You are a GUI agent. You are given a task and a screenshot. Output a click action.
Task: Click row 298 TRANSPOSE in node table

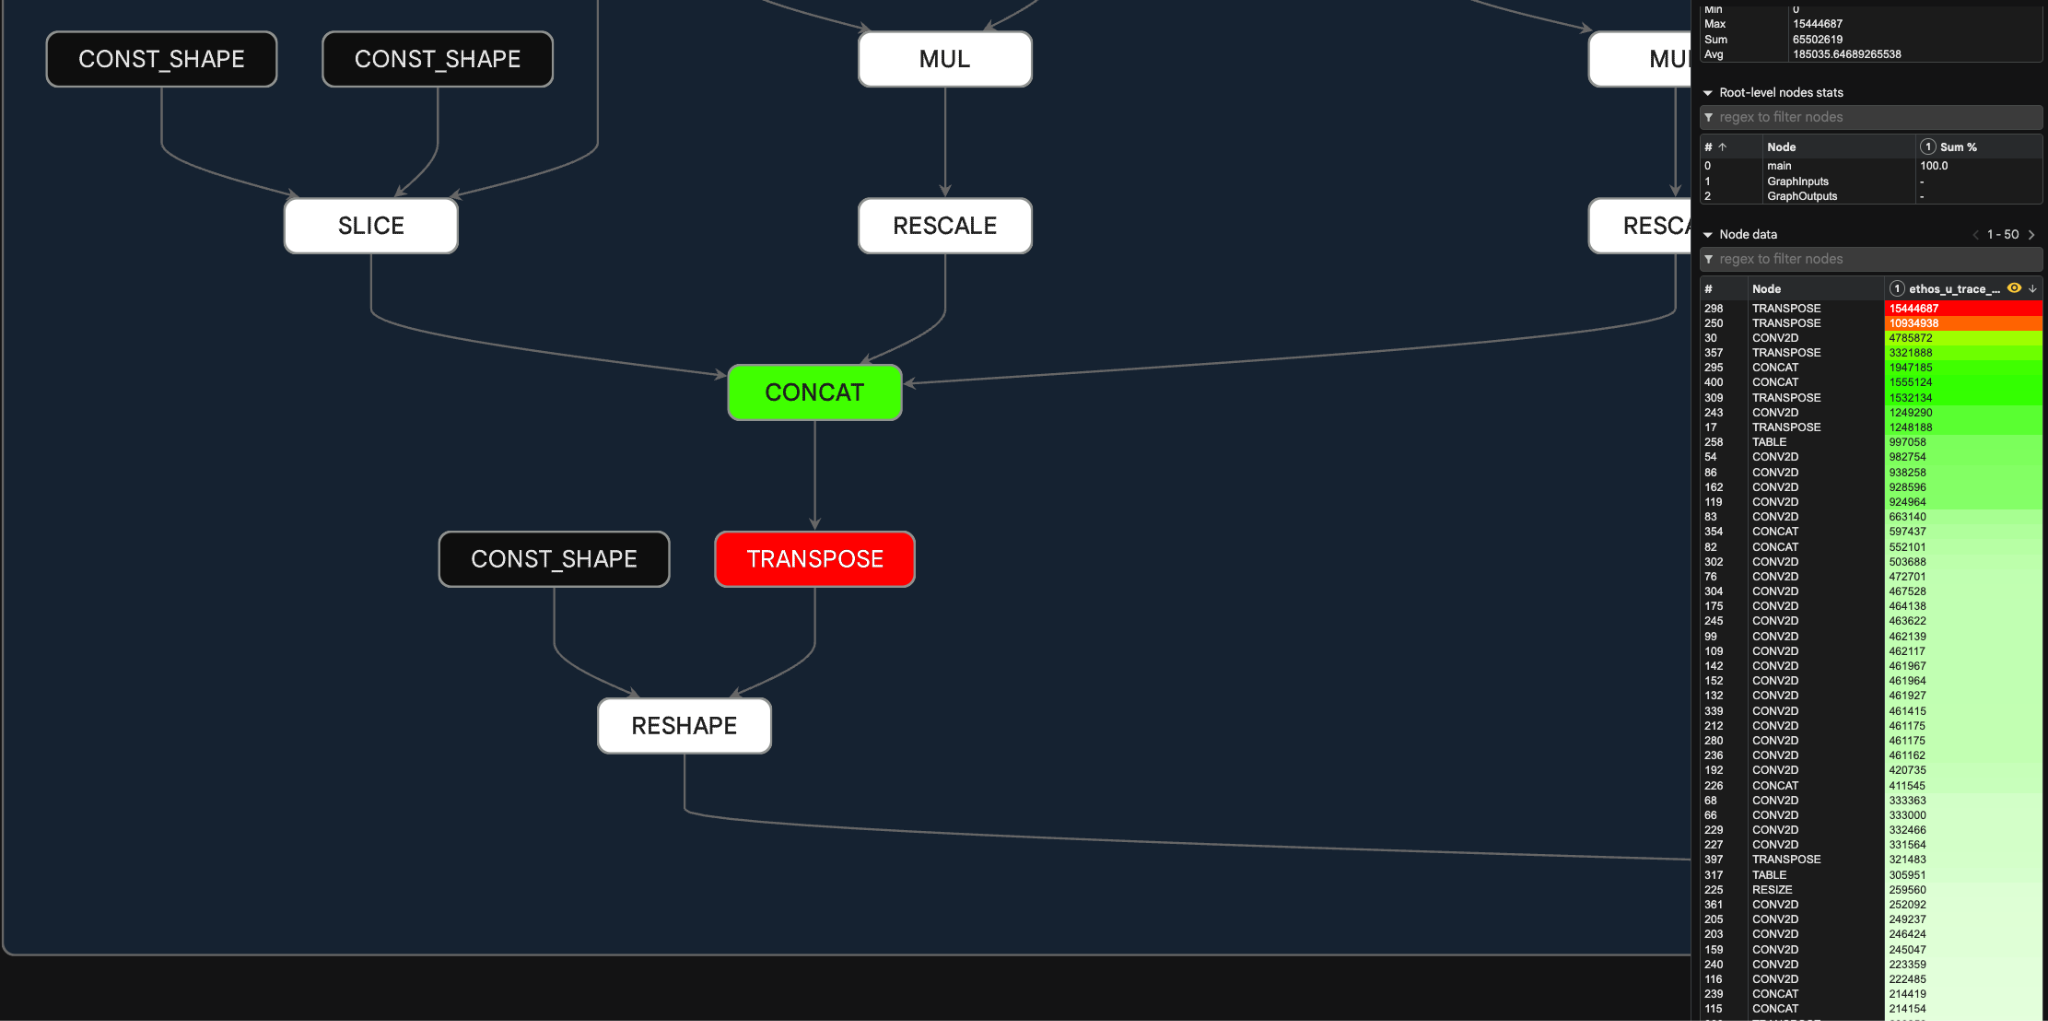(x=1871, y=308)
